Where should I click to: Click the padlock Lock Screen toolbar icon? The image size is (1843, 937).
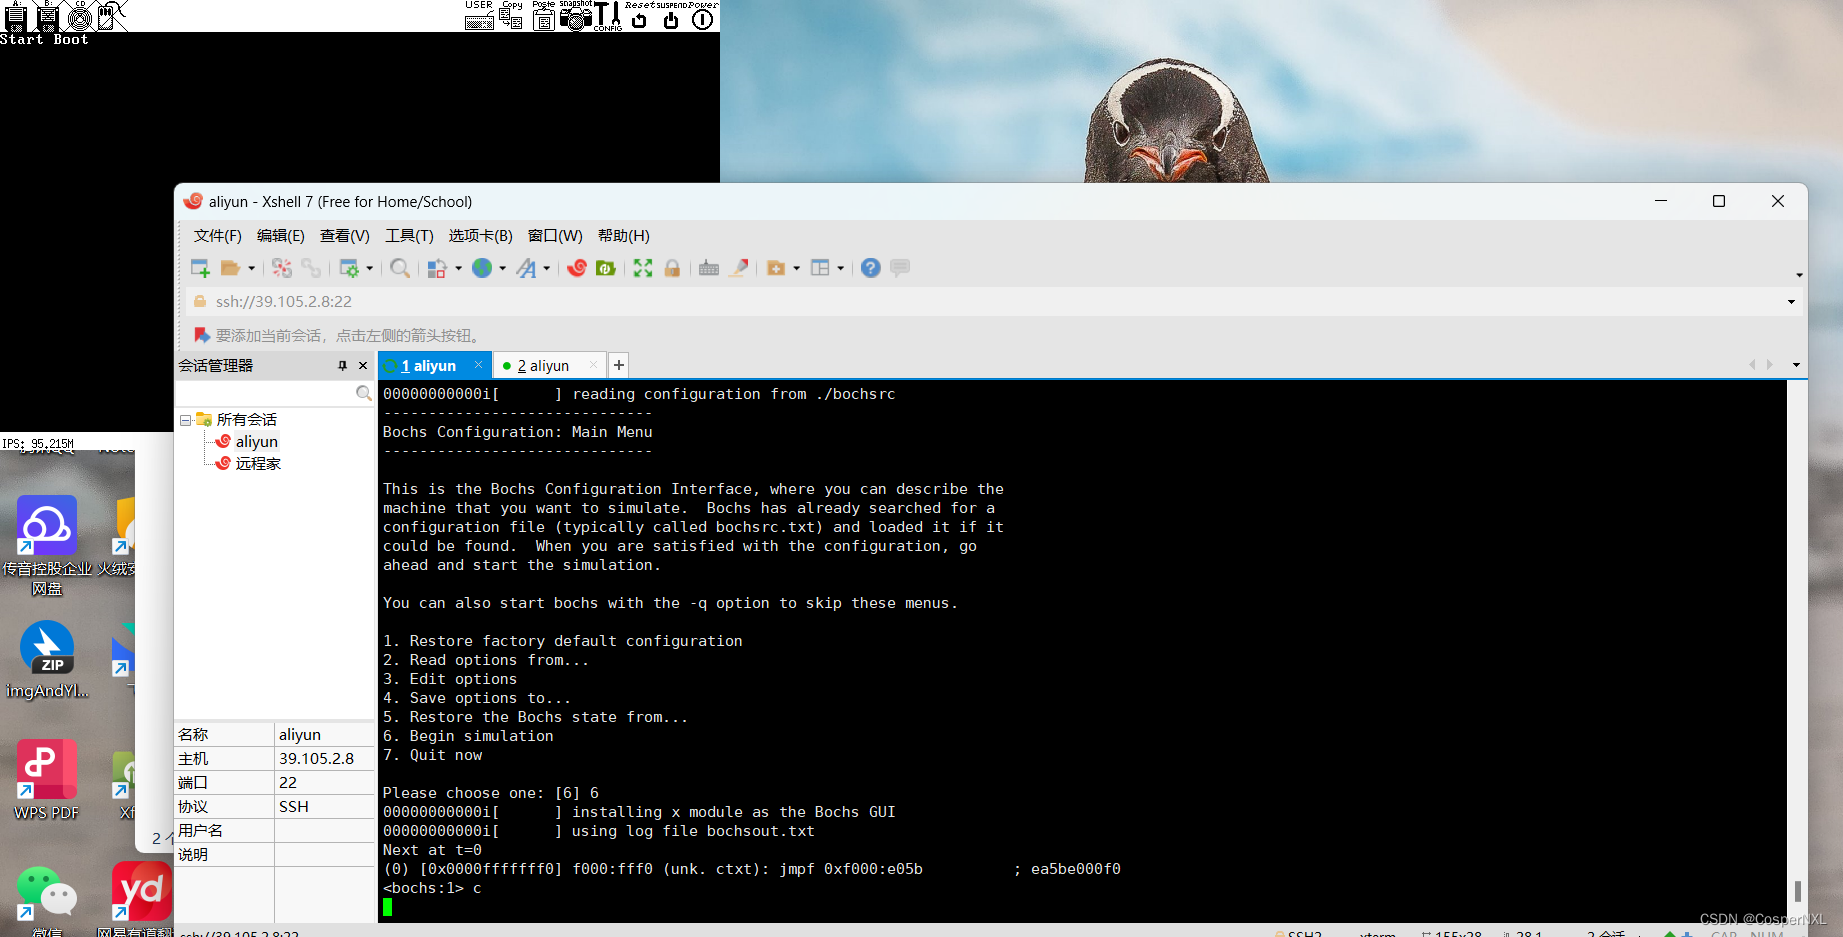click(x=672, y=268)
